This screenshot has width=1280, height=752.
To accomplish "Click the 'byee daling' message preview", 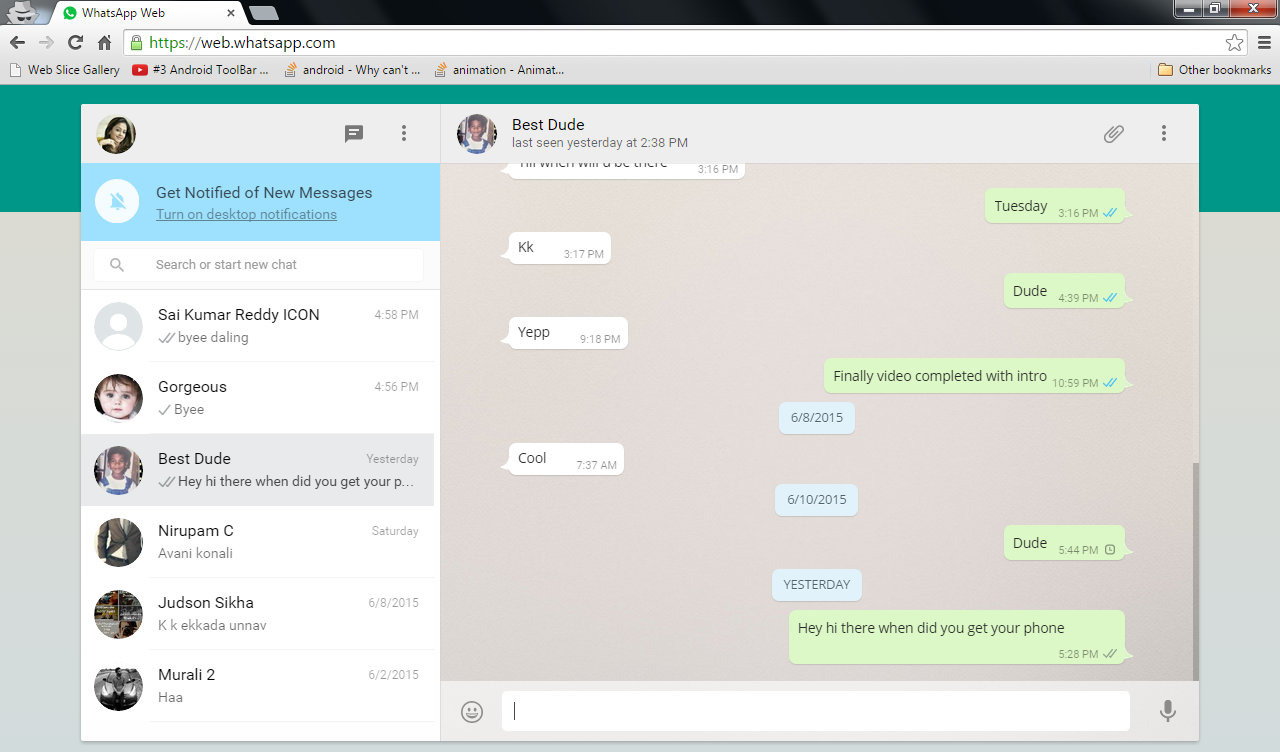I will (x=213, y=338).
